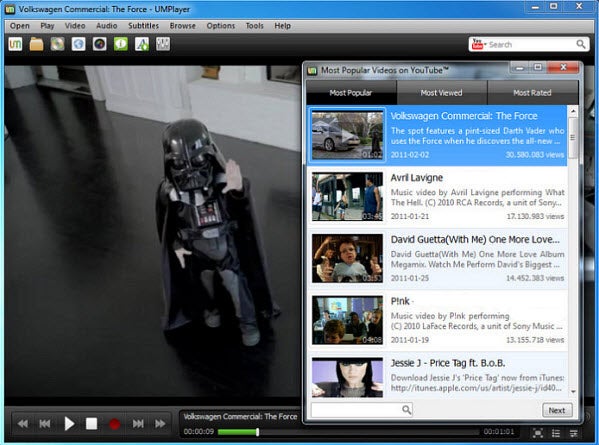Expand the YouTube search provider dropdown arrow
Viewport: 599px width, 445px height.
pyautogui.click(x=486, y=45)
